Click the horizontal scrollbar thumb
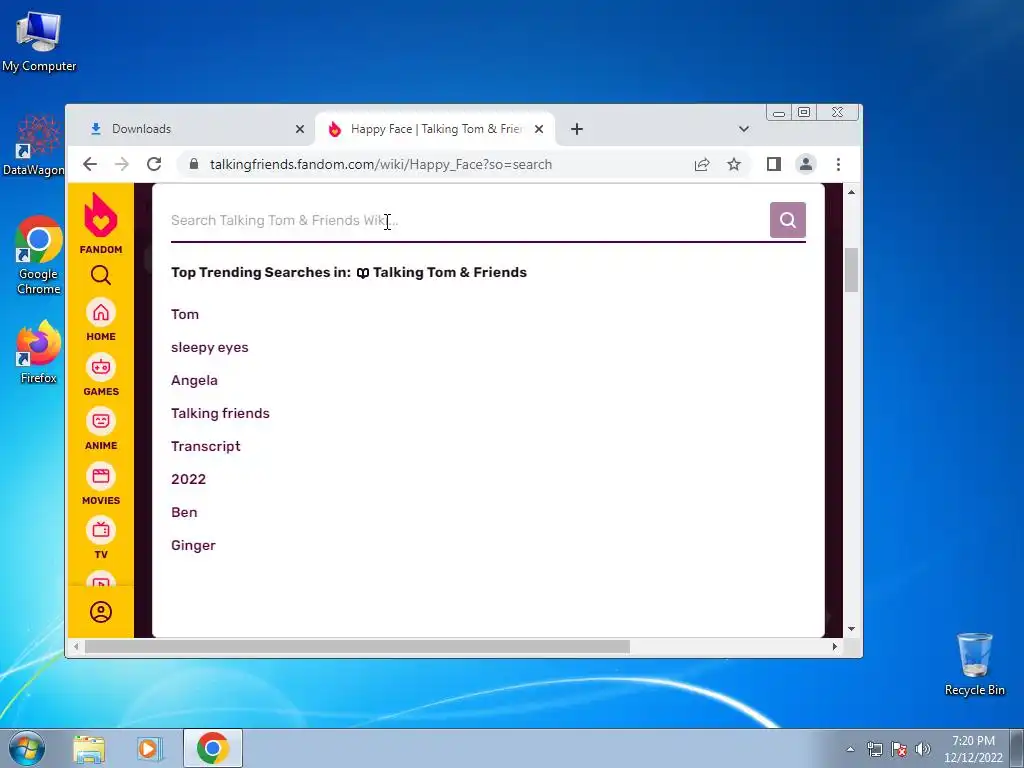 [x=357, y=647]
